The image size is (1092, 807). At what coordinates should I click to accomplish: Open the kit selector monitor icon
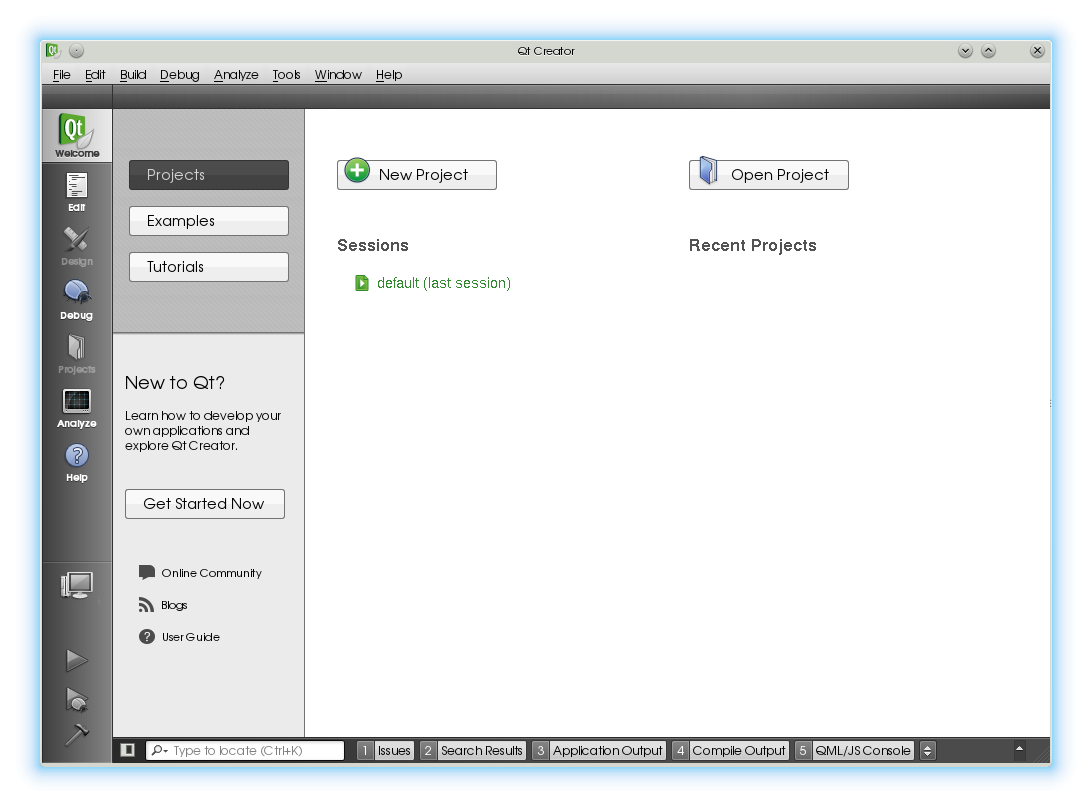pyautogui.click(x=77, y=586)
